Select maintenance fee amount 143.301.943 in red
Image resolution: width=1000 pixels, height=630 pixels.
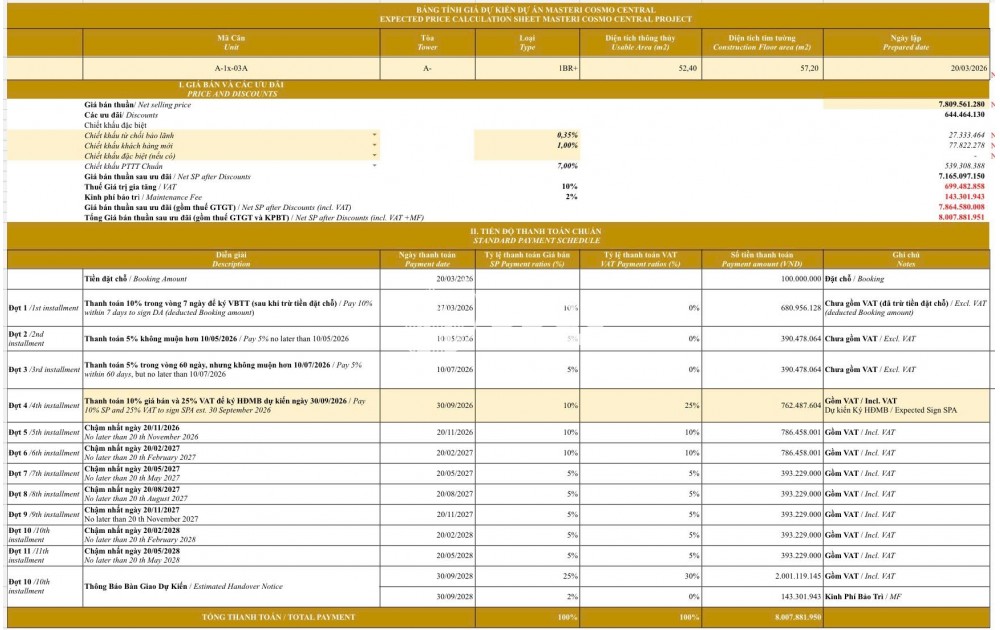click(964, 196)
